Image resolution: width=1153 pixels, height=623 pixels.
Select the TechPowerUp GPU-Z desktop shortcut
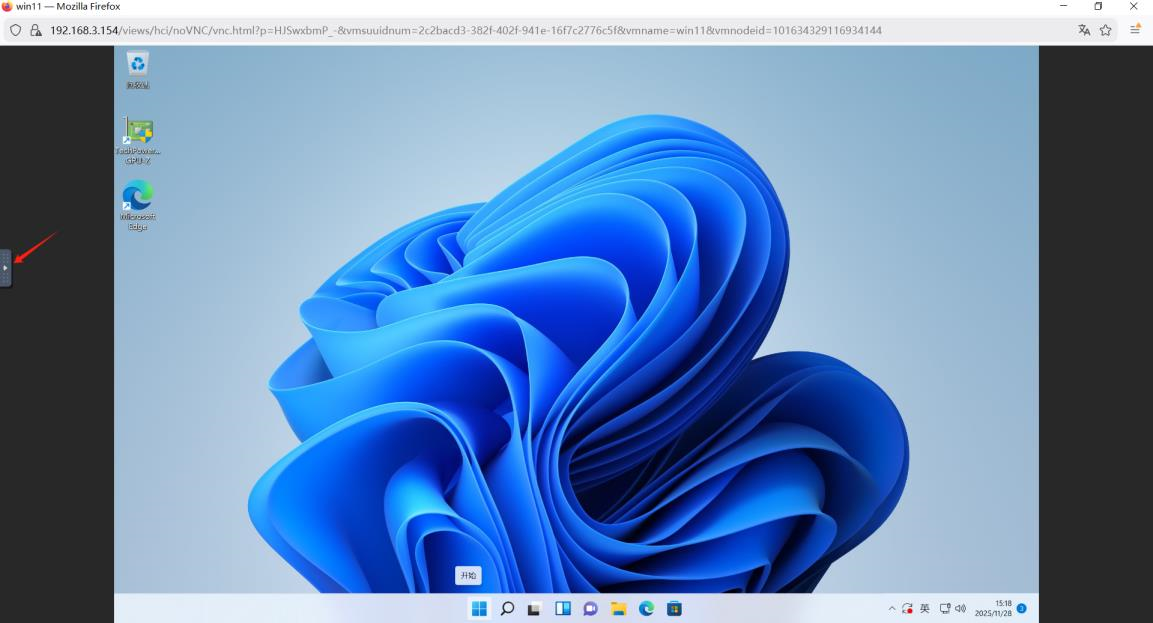click(138, 132)
